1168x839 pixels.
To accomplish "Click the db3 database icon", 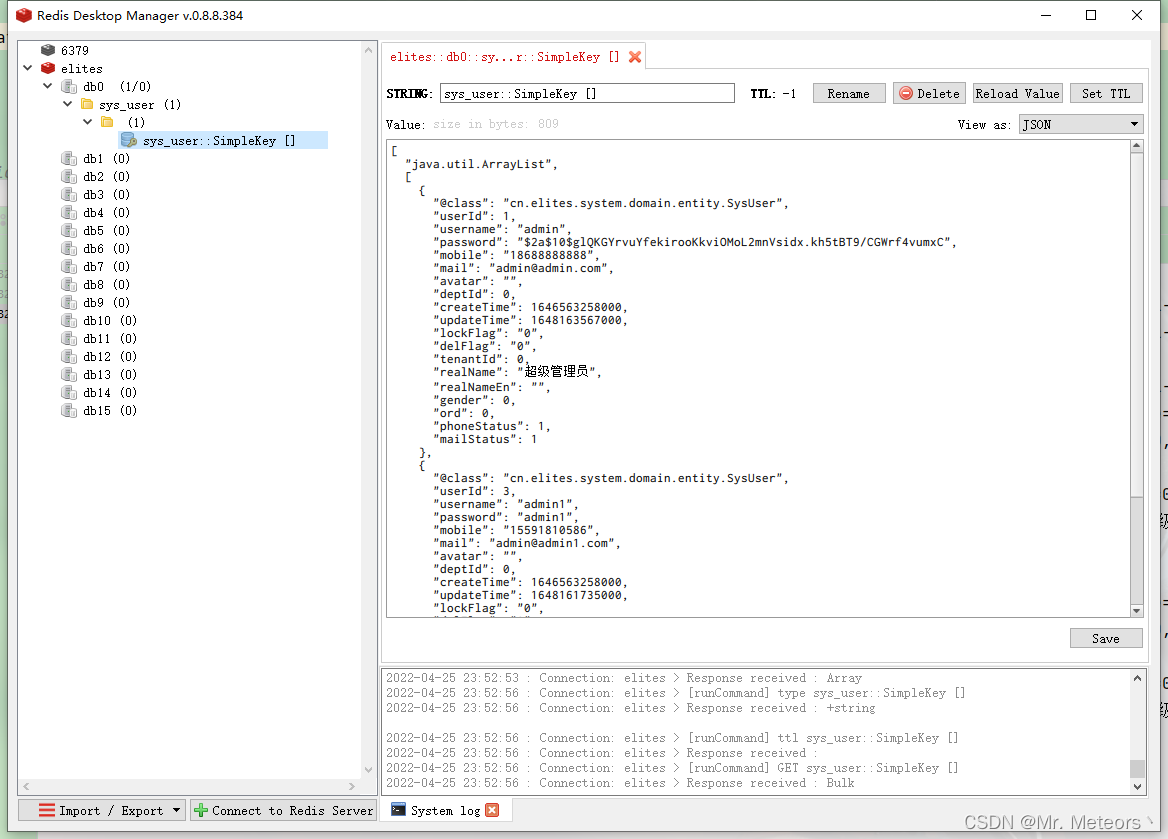I will pos(69,194).
